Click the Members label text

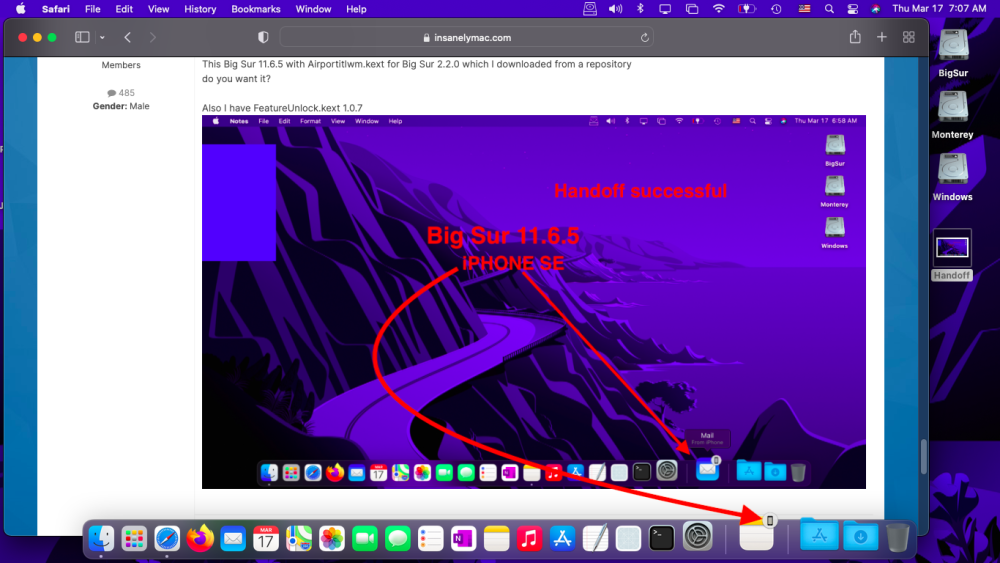pos(121,65)
